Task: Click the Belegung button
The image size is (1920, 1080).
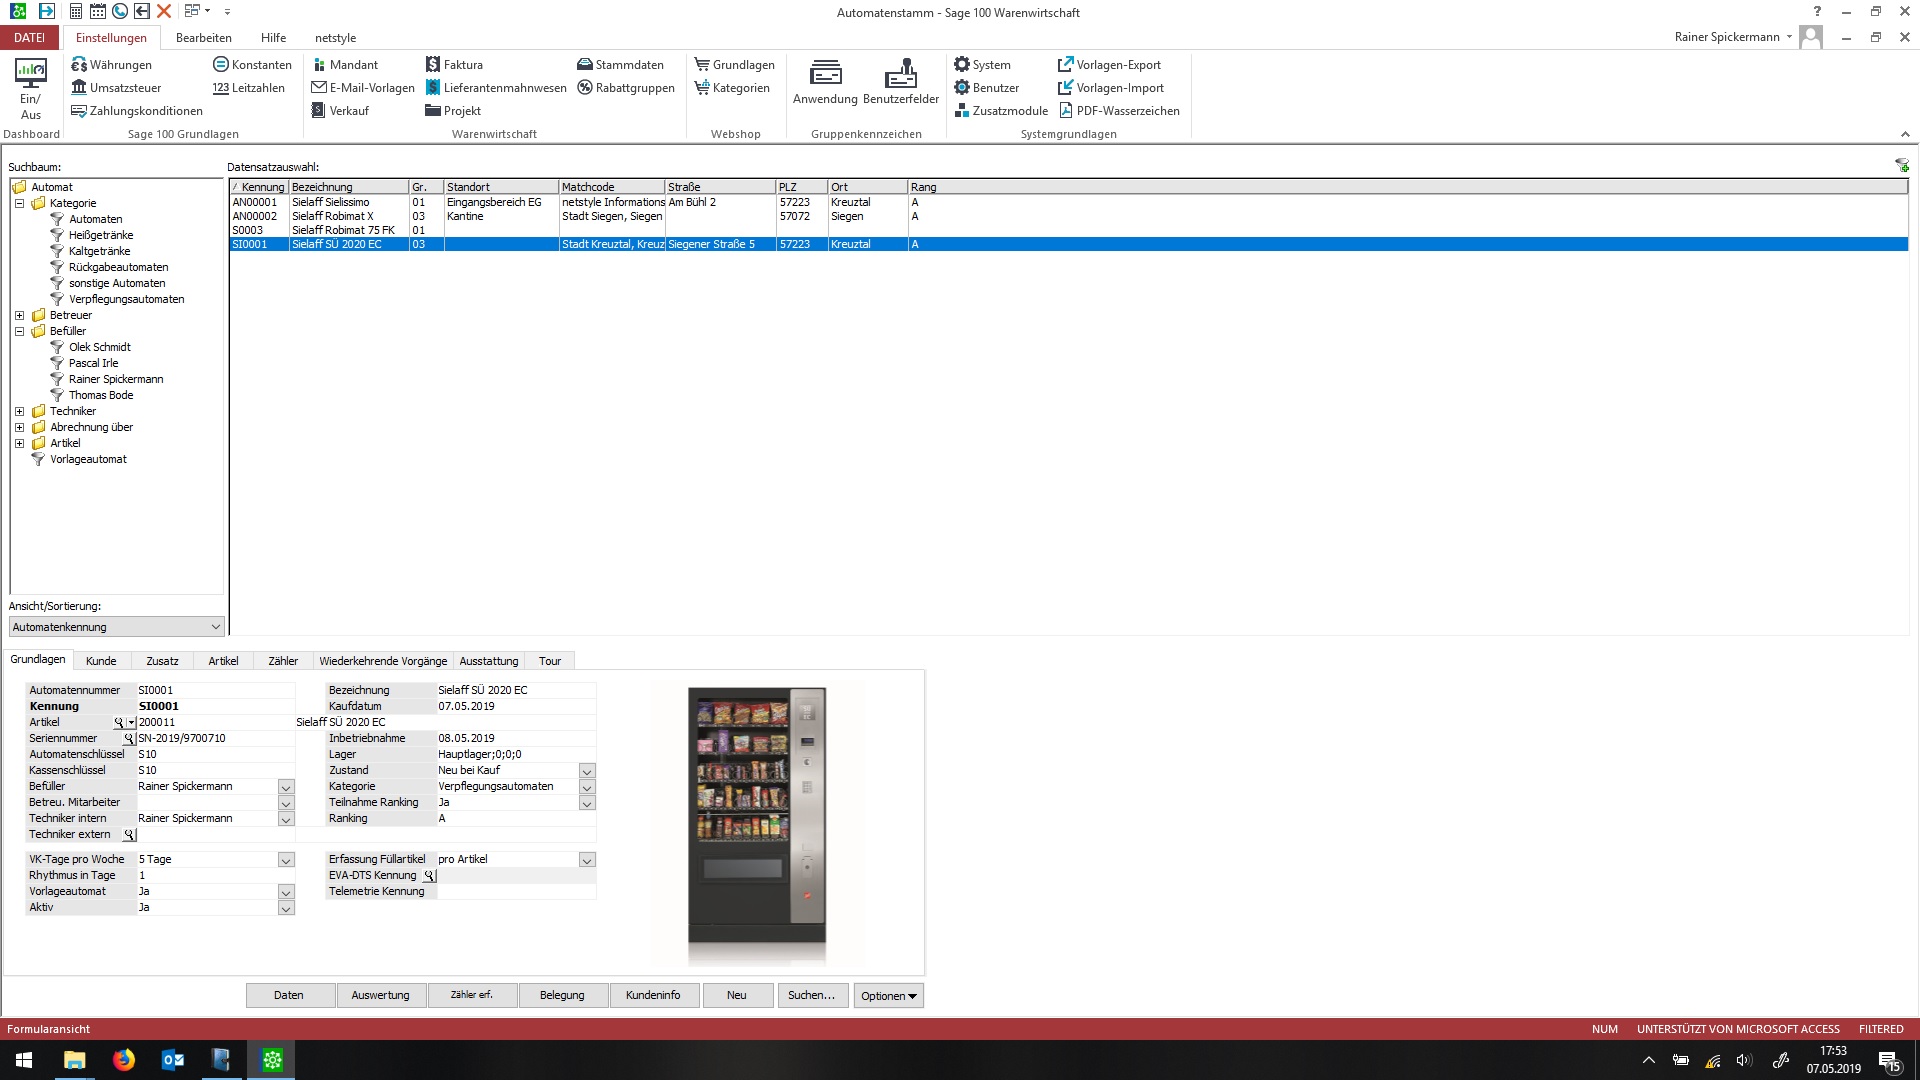Action: click(562, 995)
